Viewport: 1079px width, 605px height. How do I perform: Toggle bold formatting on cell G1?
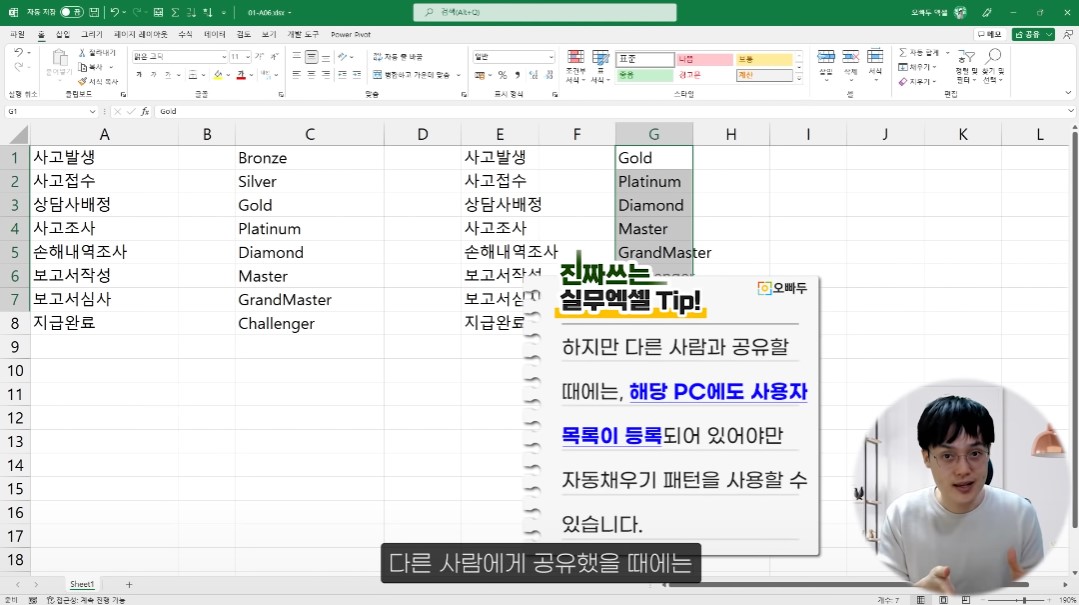coord(138,75)
